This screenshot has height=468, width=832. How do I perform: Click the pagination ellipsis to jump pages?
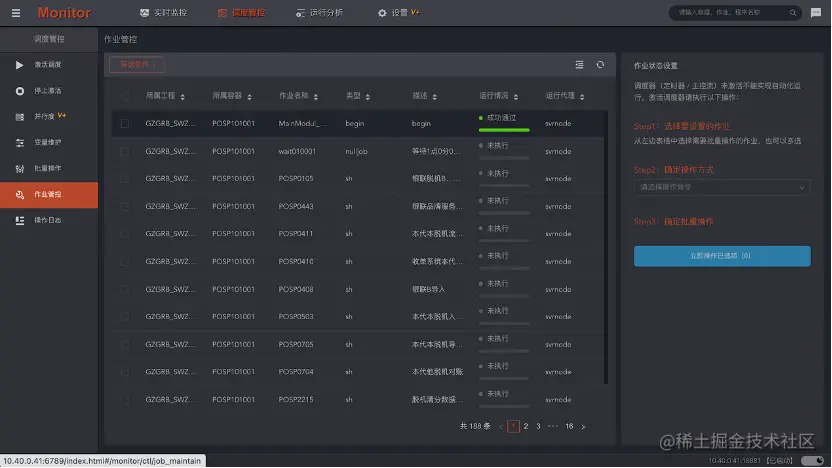click(x=553, y=426)
